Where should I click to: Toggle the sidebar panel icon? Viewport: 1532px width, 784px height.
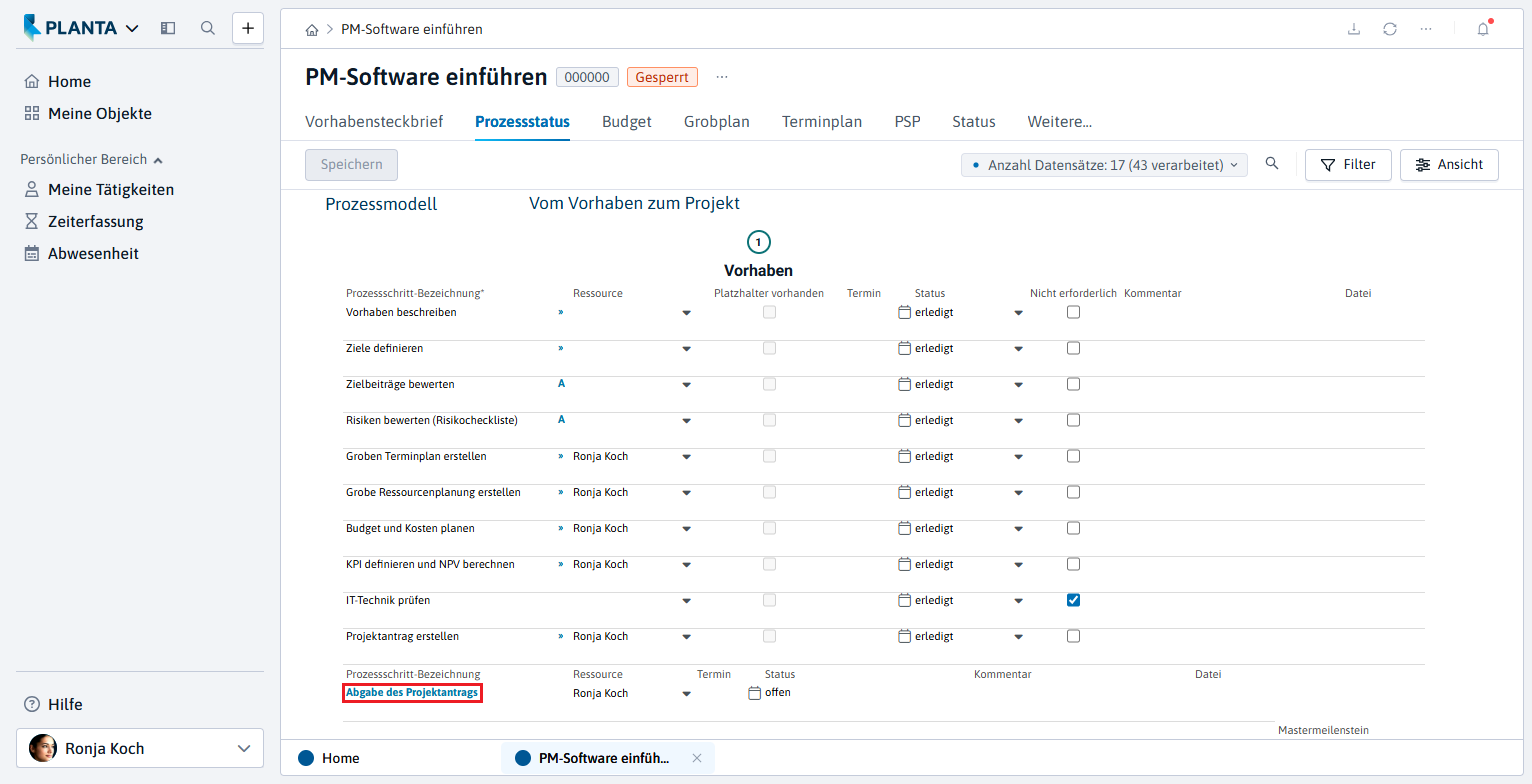[x=168, y=28]
